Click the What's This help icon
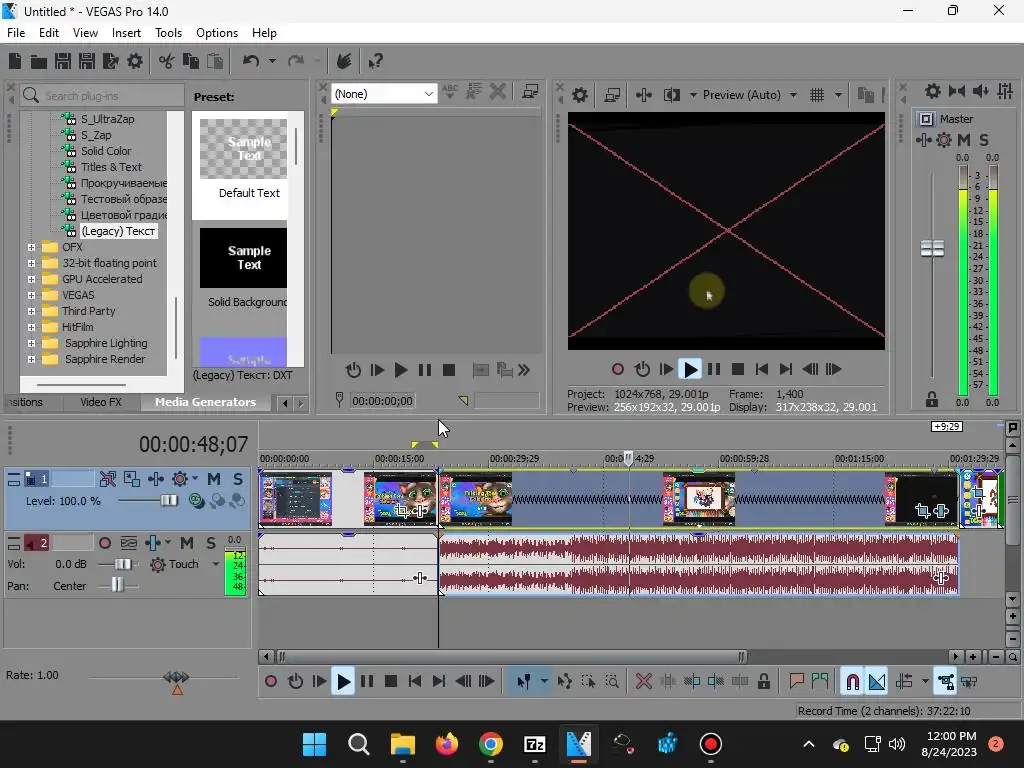Screen dimensions: 1024x768 click(375, 61)
